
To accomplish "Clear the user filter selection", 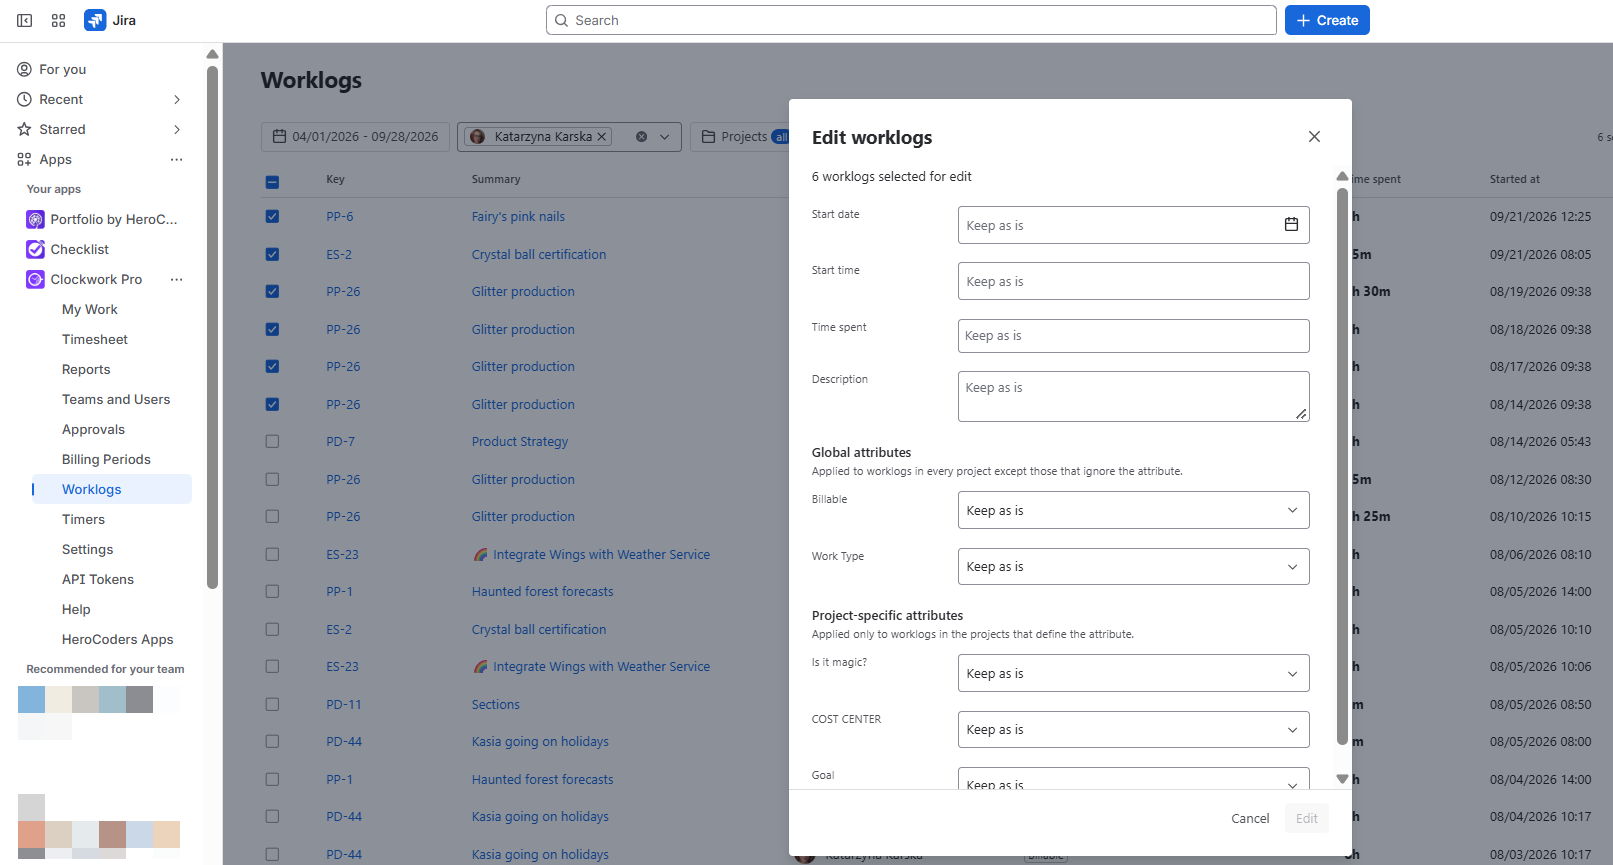I will (642, 137).
